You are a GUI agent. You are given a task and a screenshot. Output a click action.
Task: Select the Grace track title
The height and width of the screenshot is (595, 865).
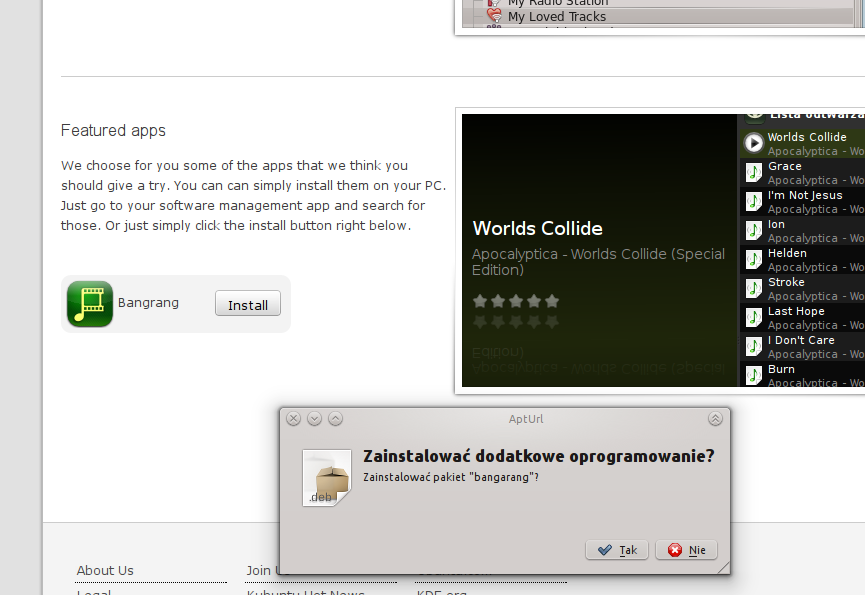pos(784,166)
